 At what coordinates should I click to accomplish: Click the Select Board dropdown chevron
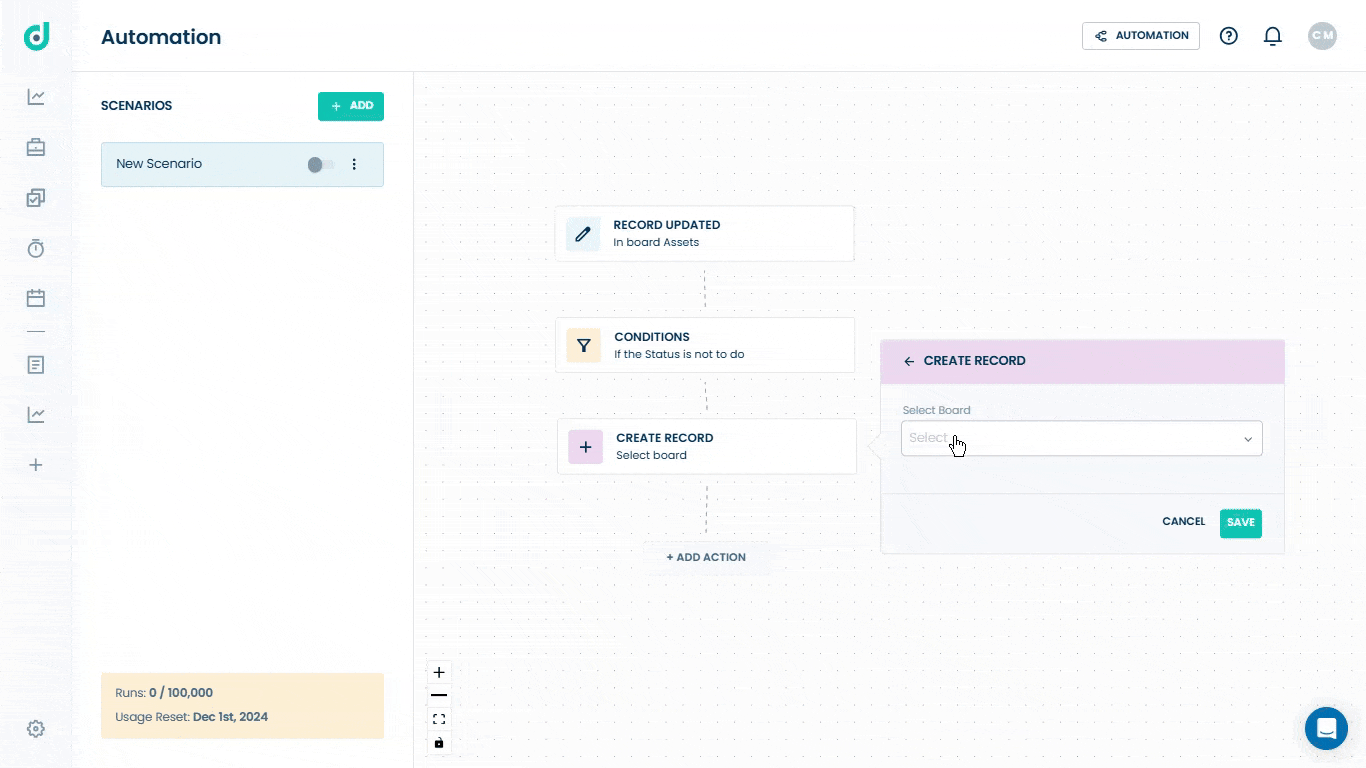click(1248, 439)
